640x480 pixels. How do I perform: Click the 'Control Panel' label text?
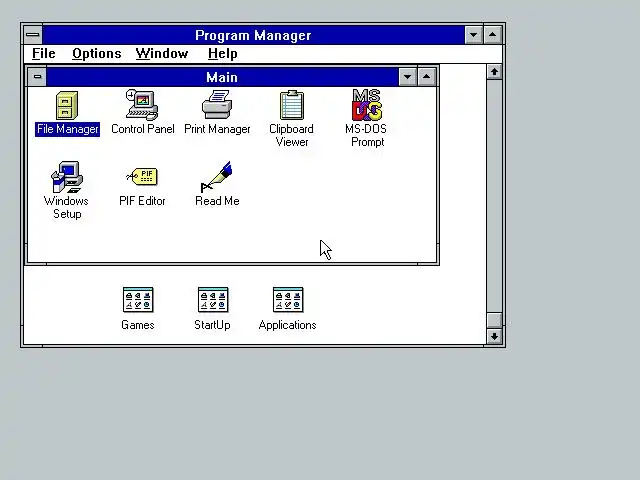(x=142, y=129)
